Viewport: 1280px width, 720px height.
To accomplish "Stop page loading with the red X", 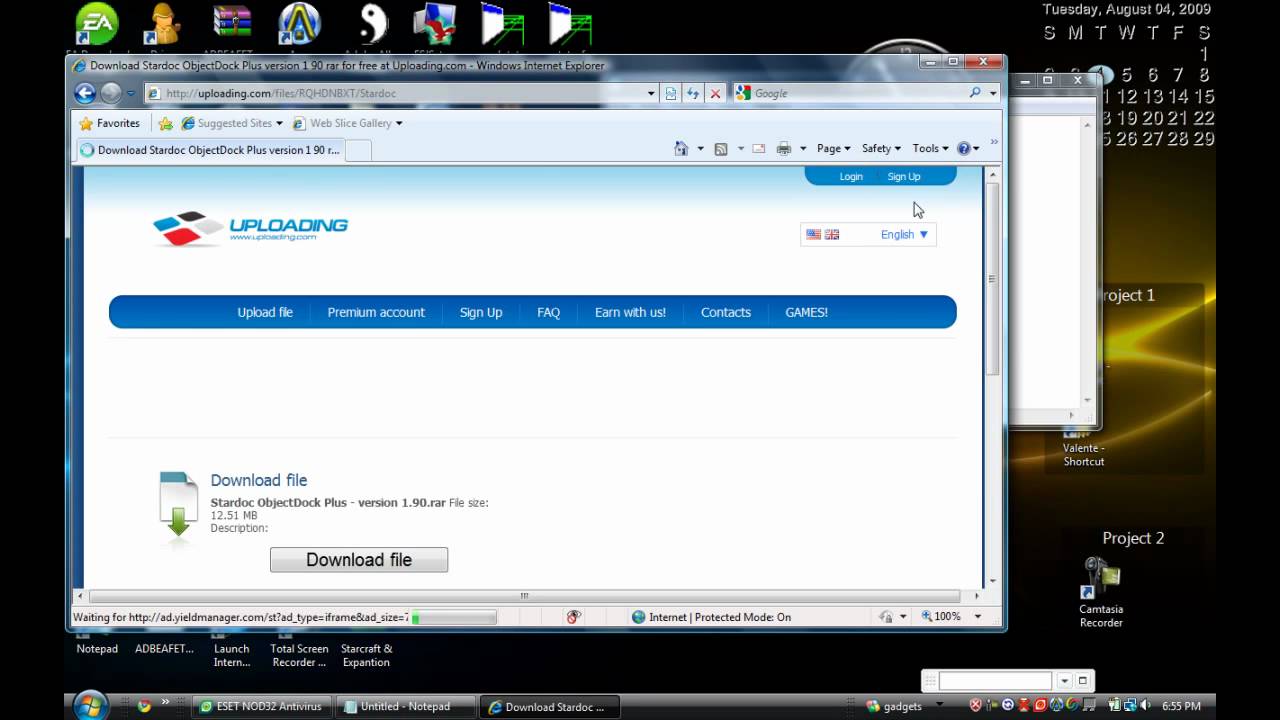I will tap(715, 93).
